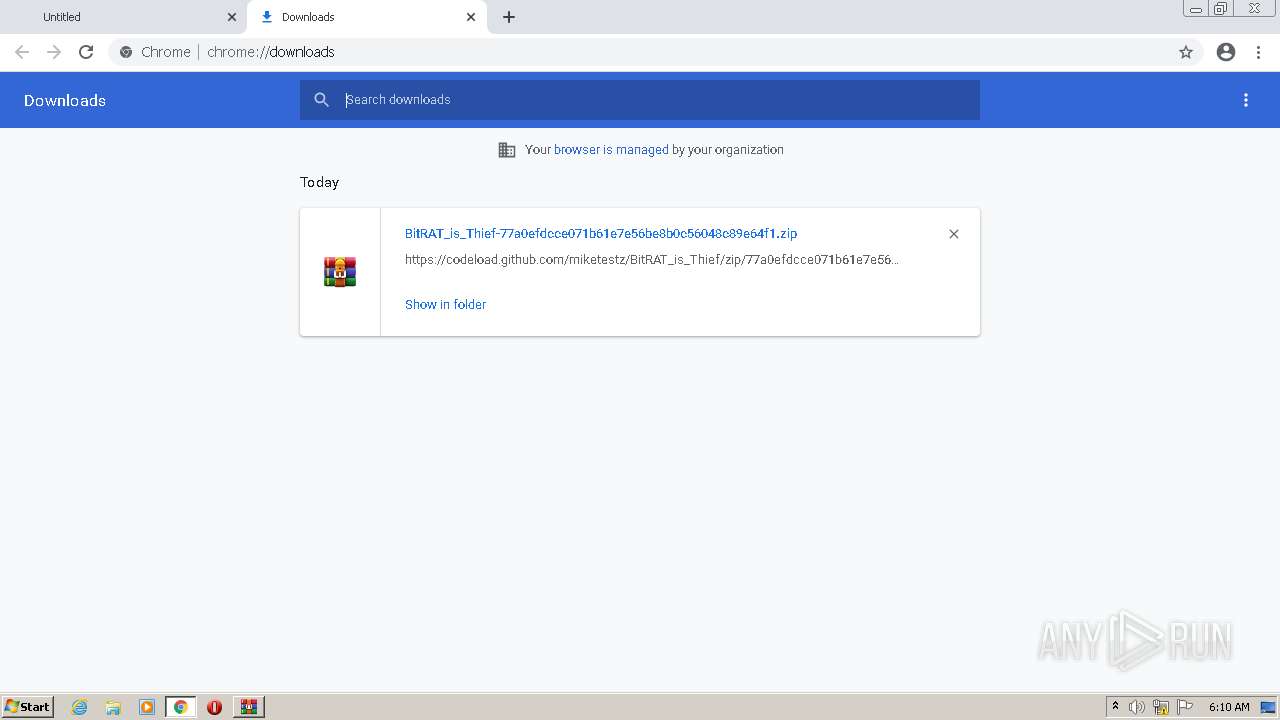
Task: Click the Chrome site info chip
Action: (x=155, y=52)
